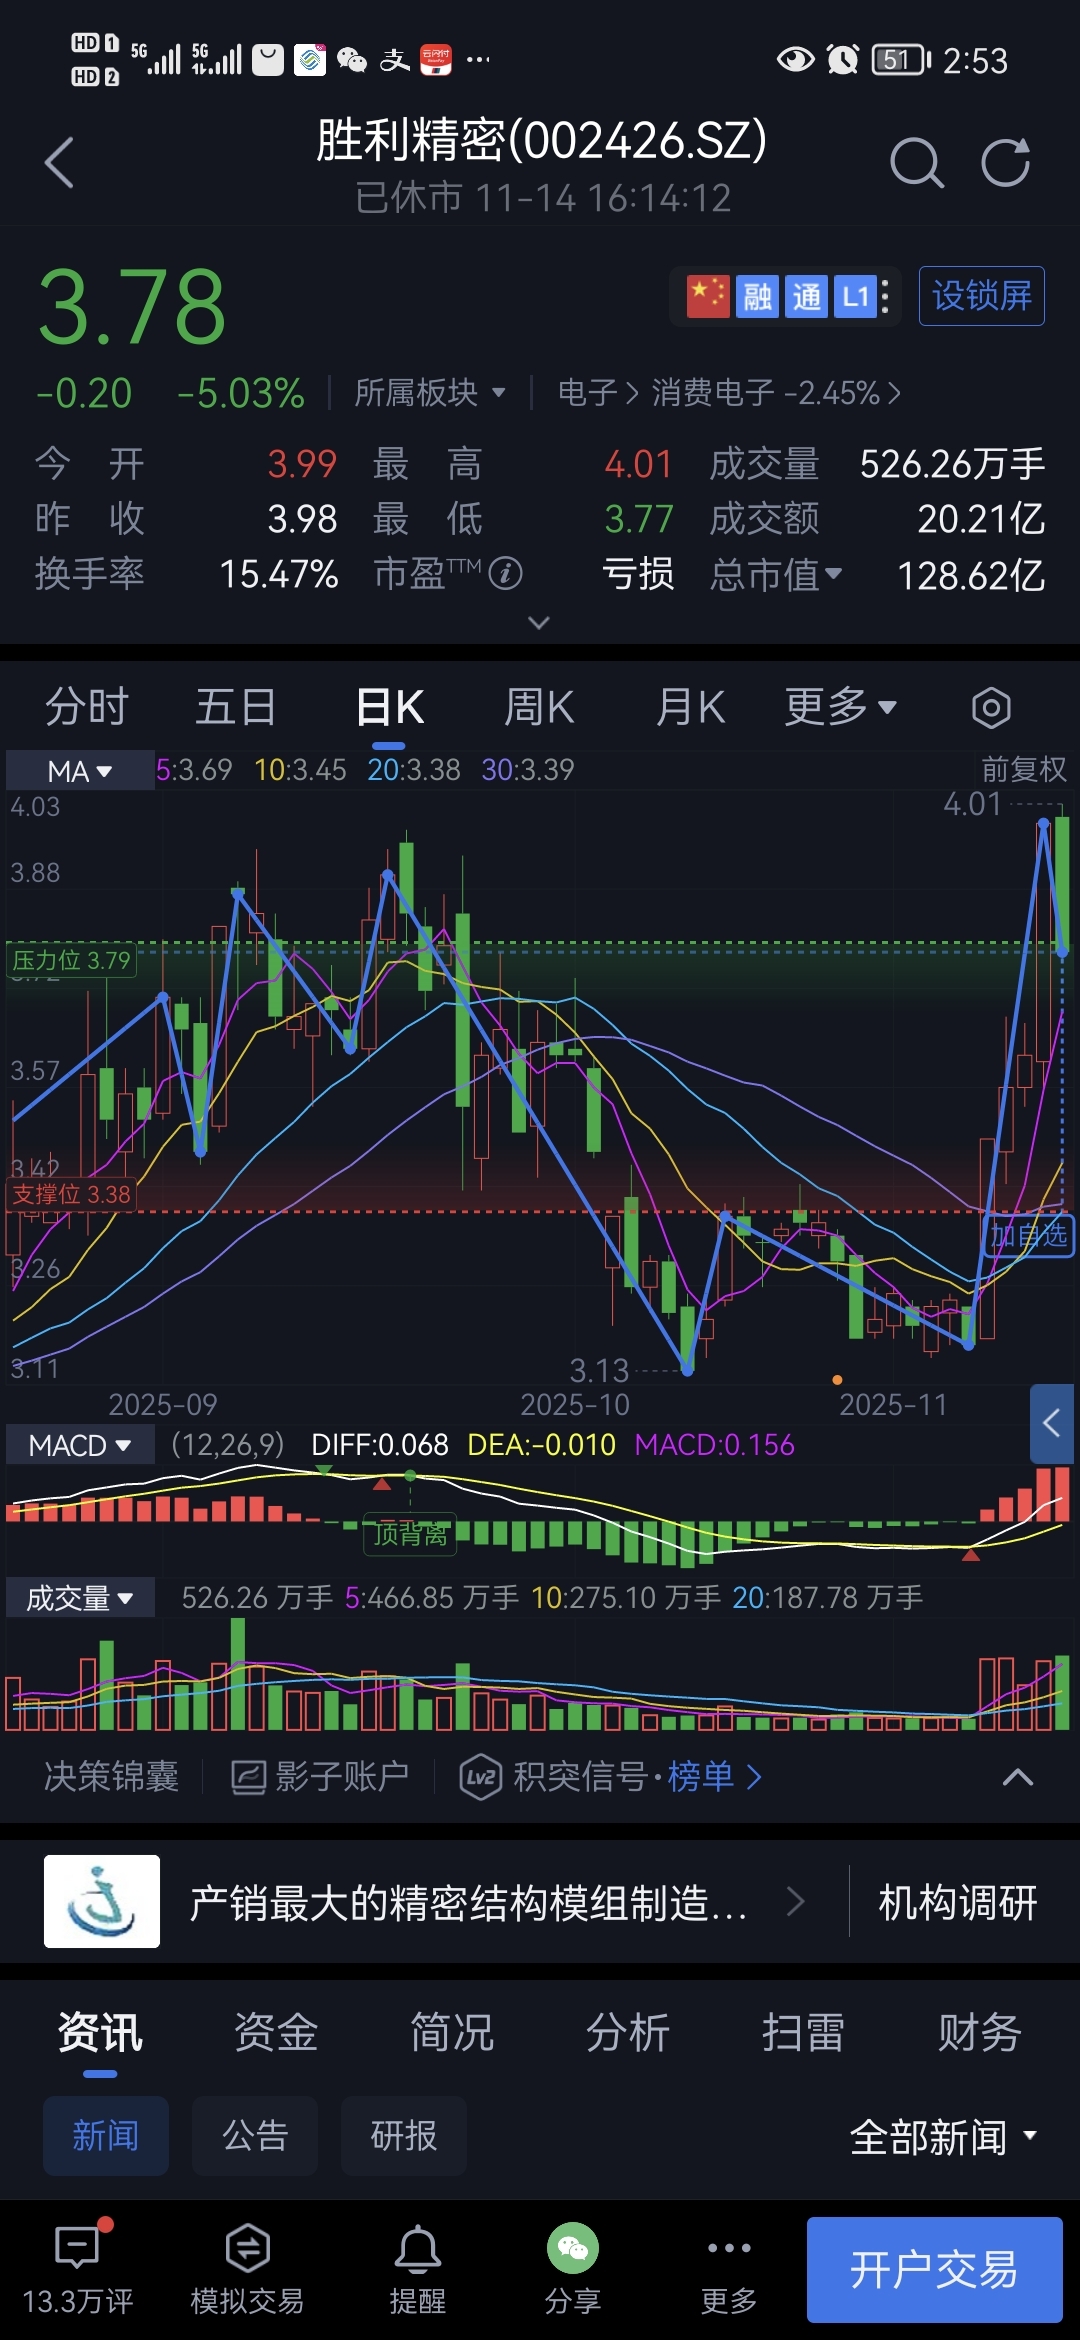Open 财务 section tab
Image resolution: width=1080 pixels, height=2340 pixels.
tap(979, 2032)
